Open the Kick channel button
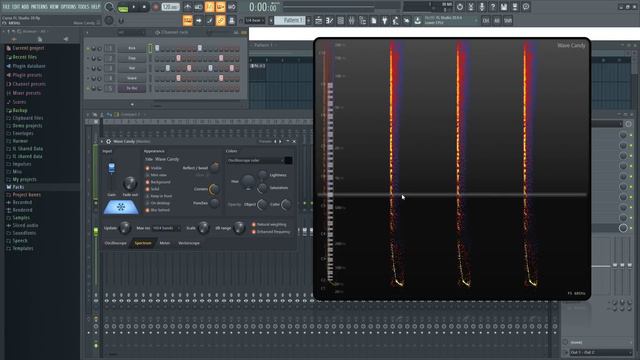Viewport: 640px width, 360px height. coord(132,48)
